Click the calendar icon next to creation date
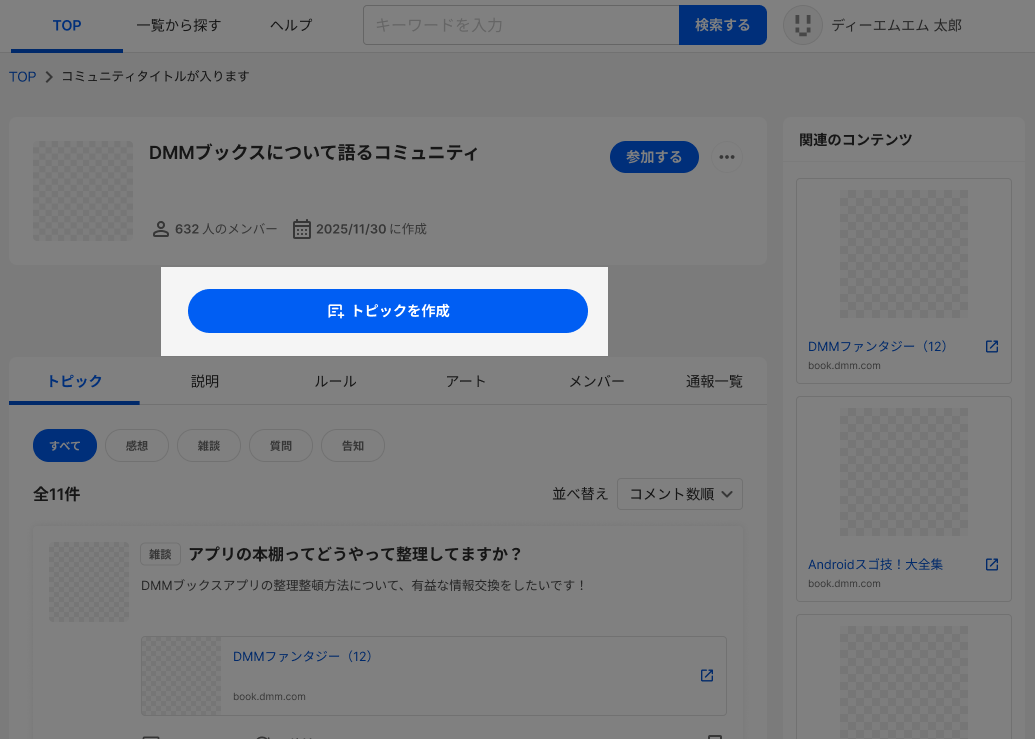The width and height of the screenshot is (1035, 739). [x=302, y=229]
